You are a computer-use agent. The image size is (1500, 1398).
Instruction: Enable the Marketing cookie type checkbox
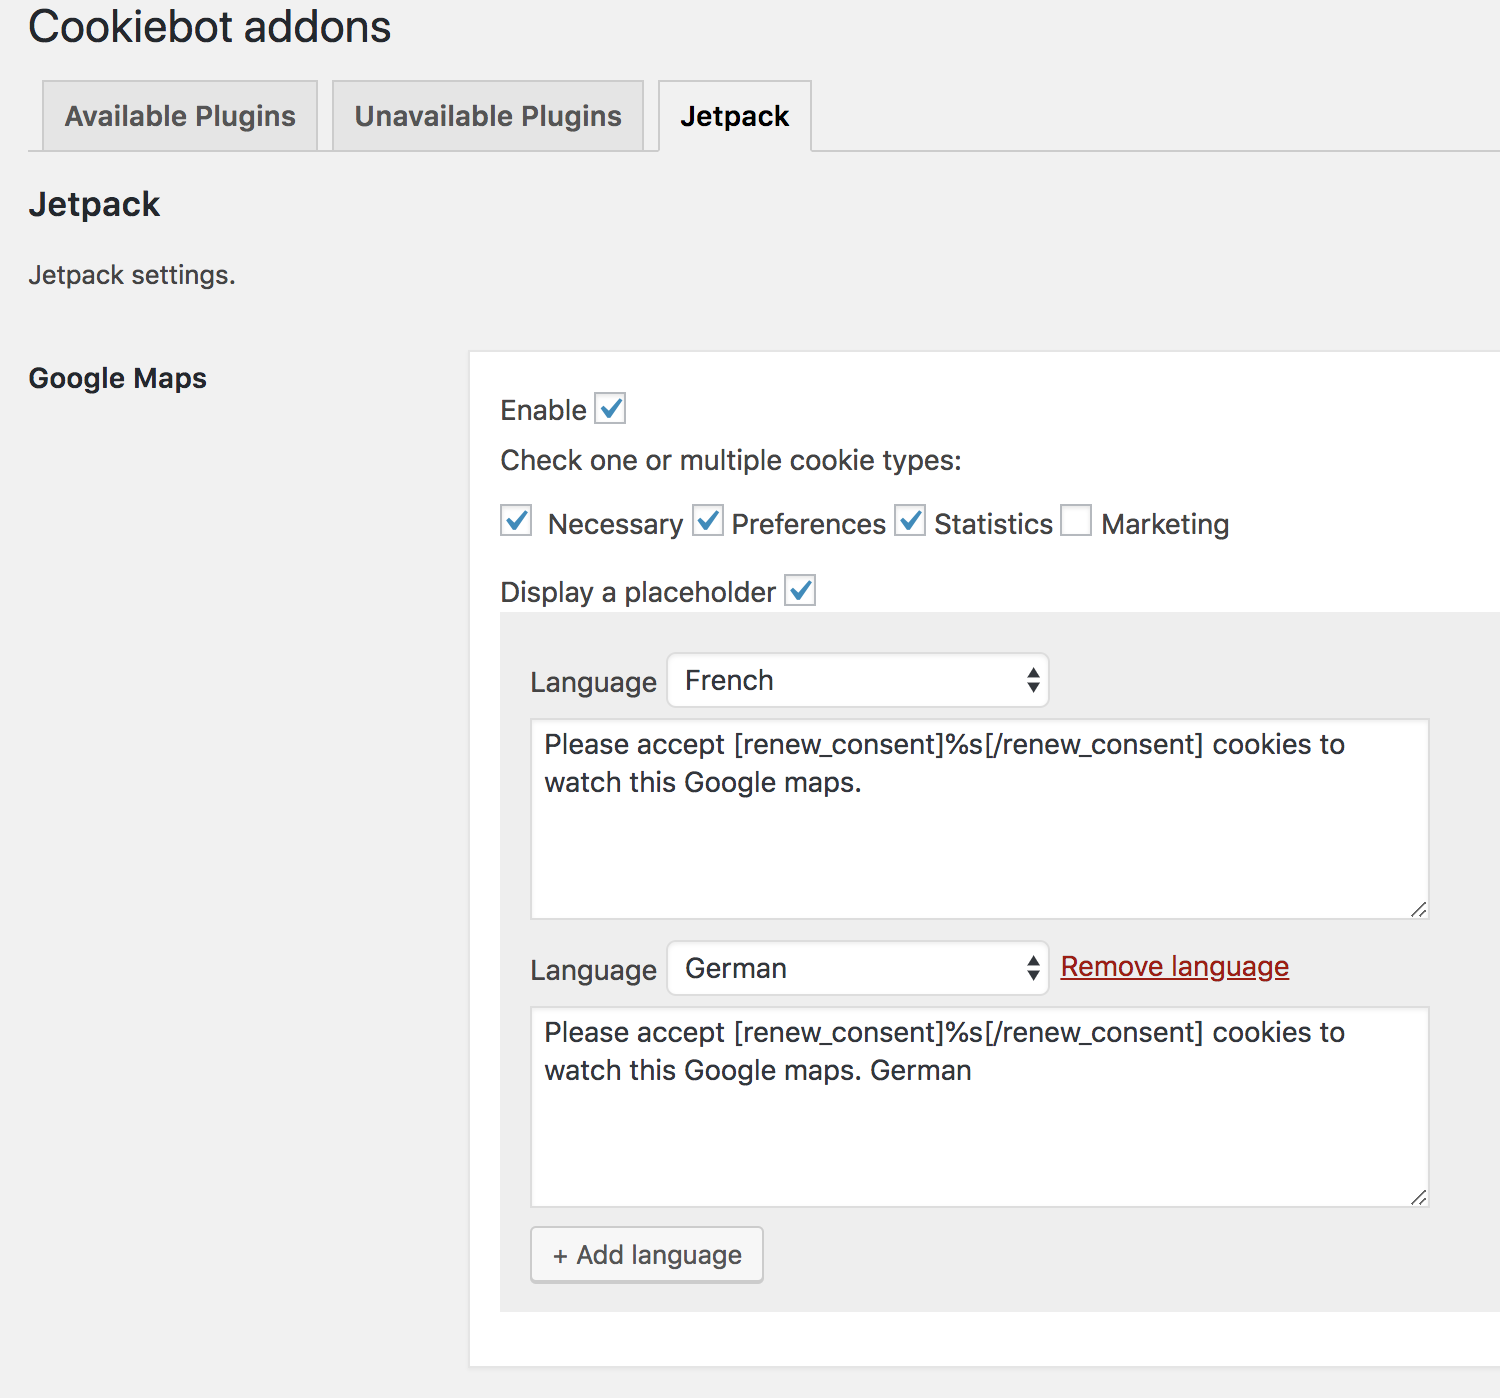point(1076,521)
